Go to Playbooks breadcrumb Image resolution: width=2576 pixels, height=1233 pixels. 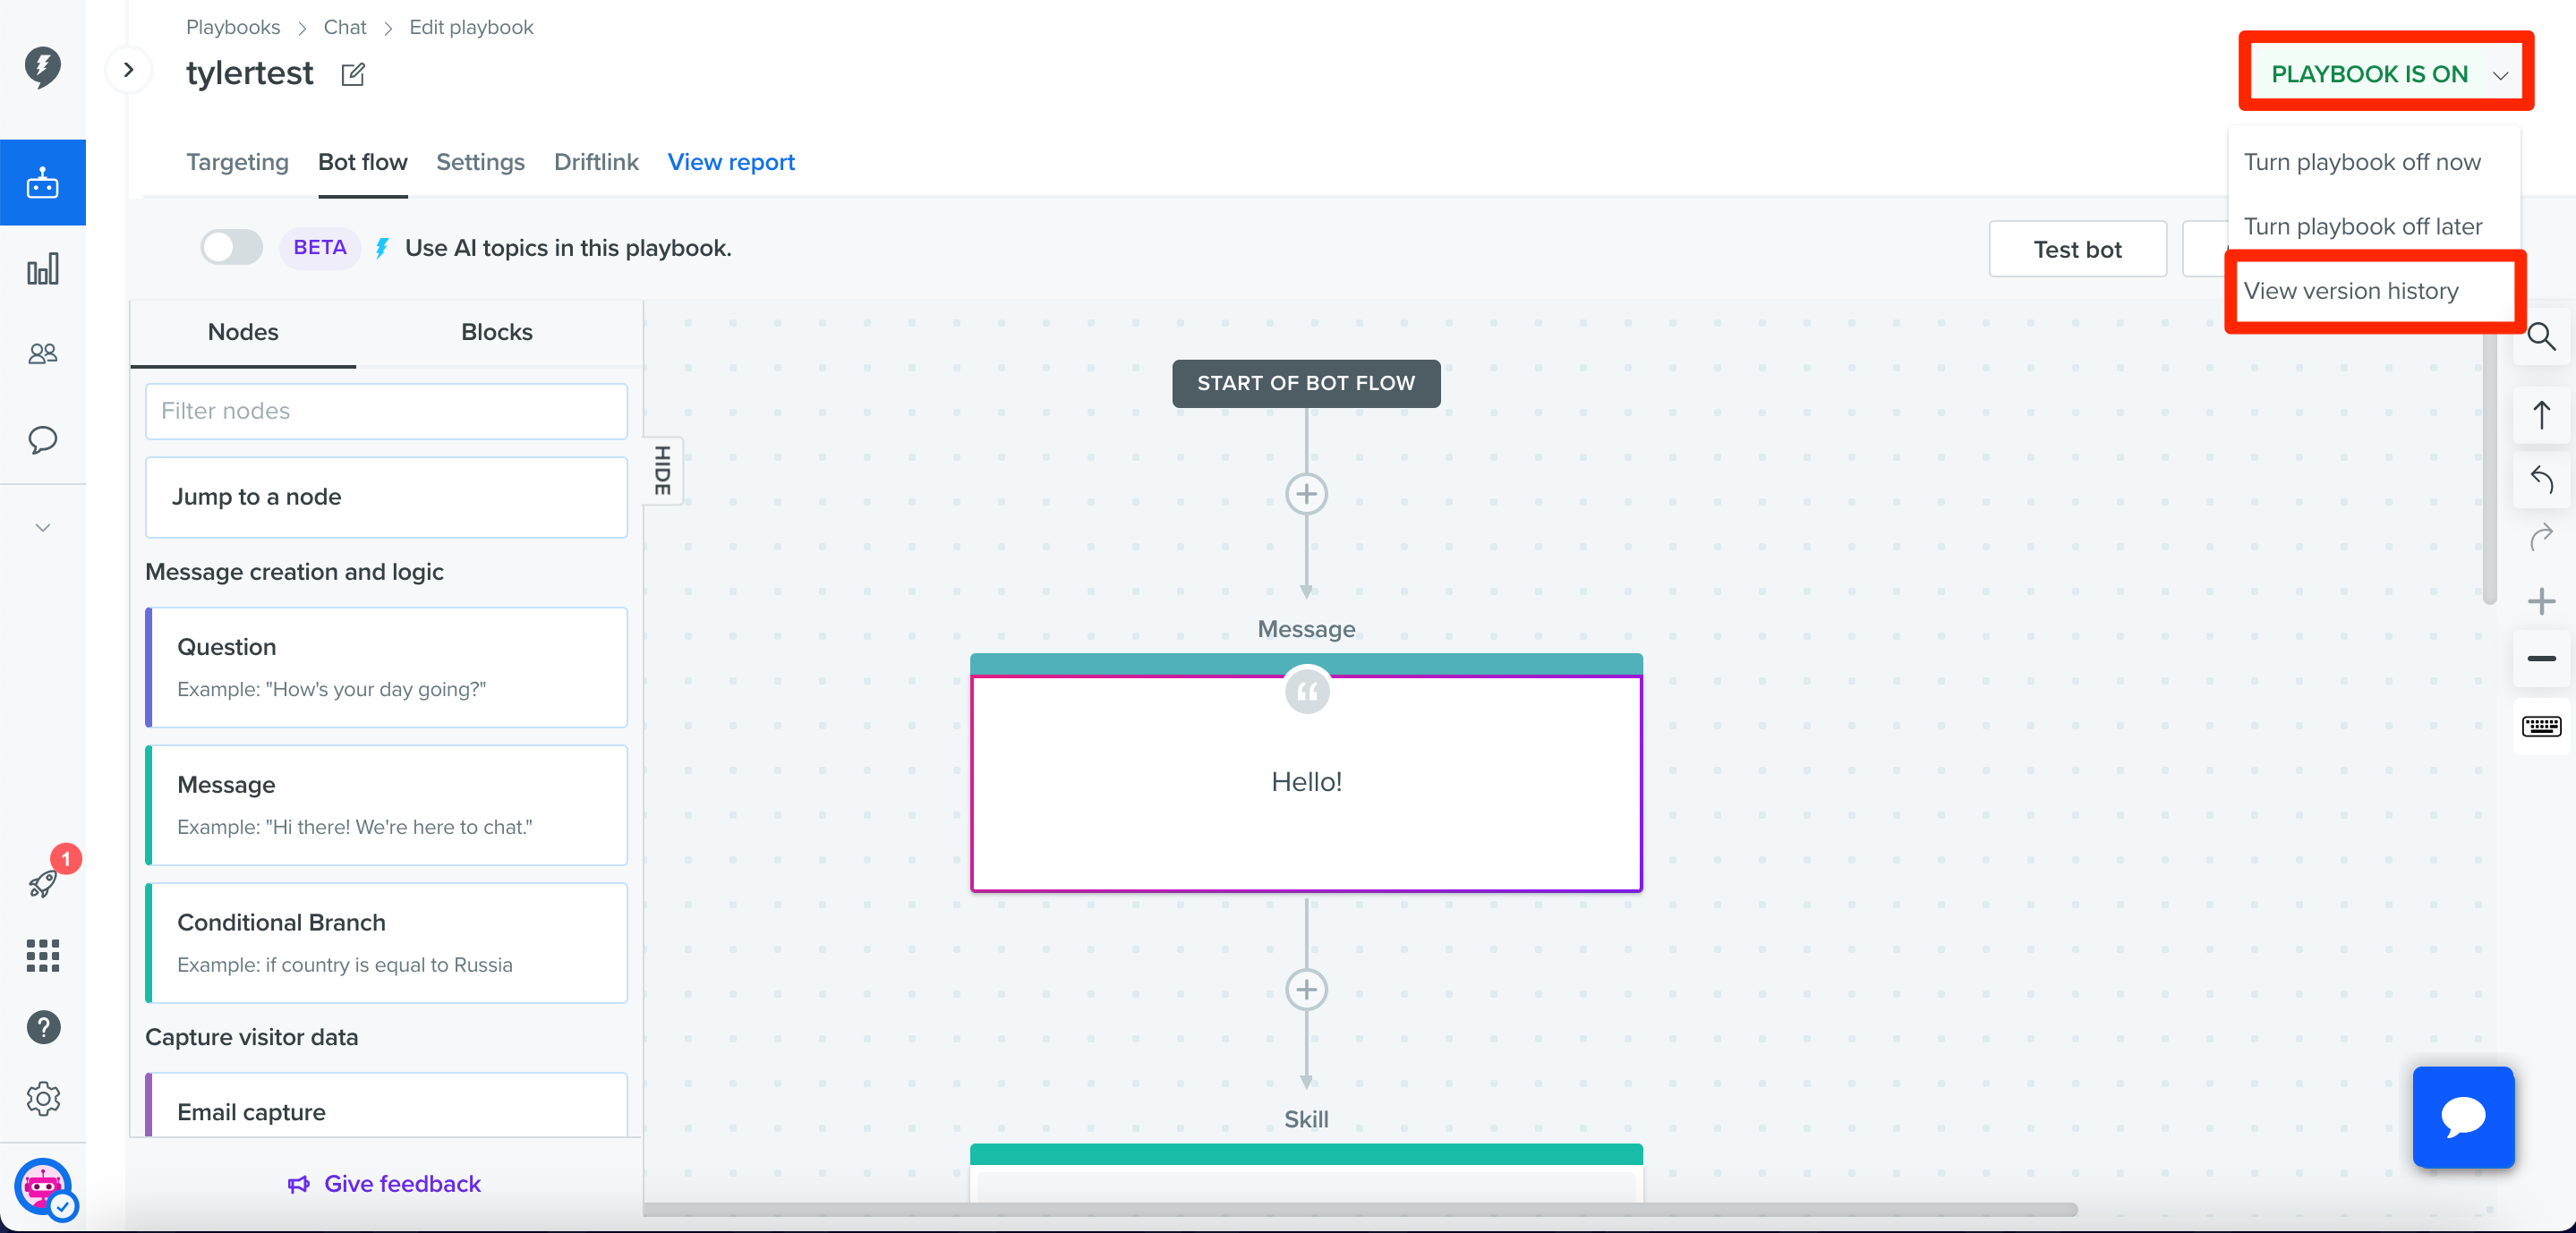[x=233, y=27]
